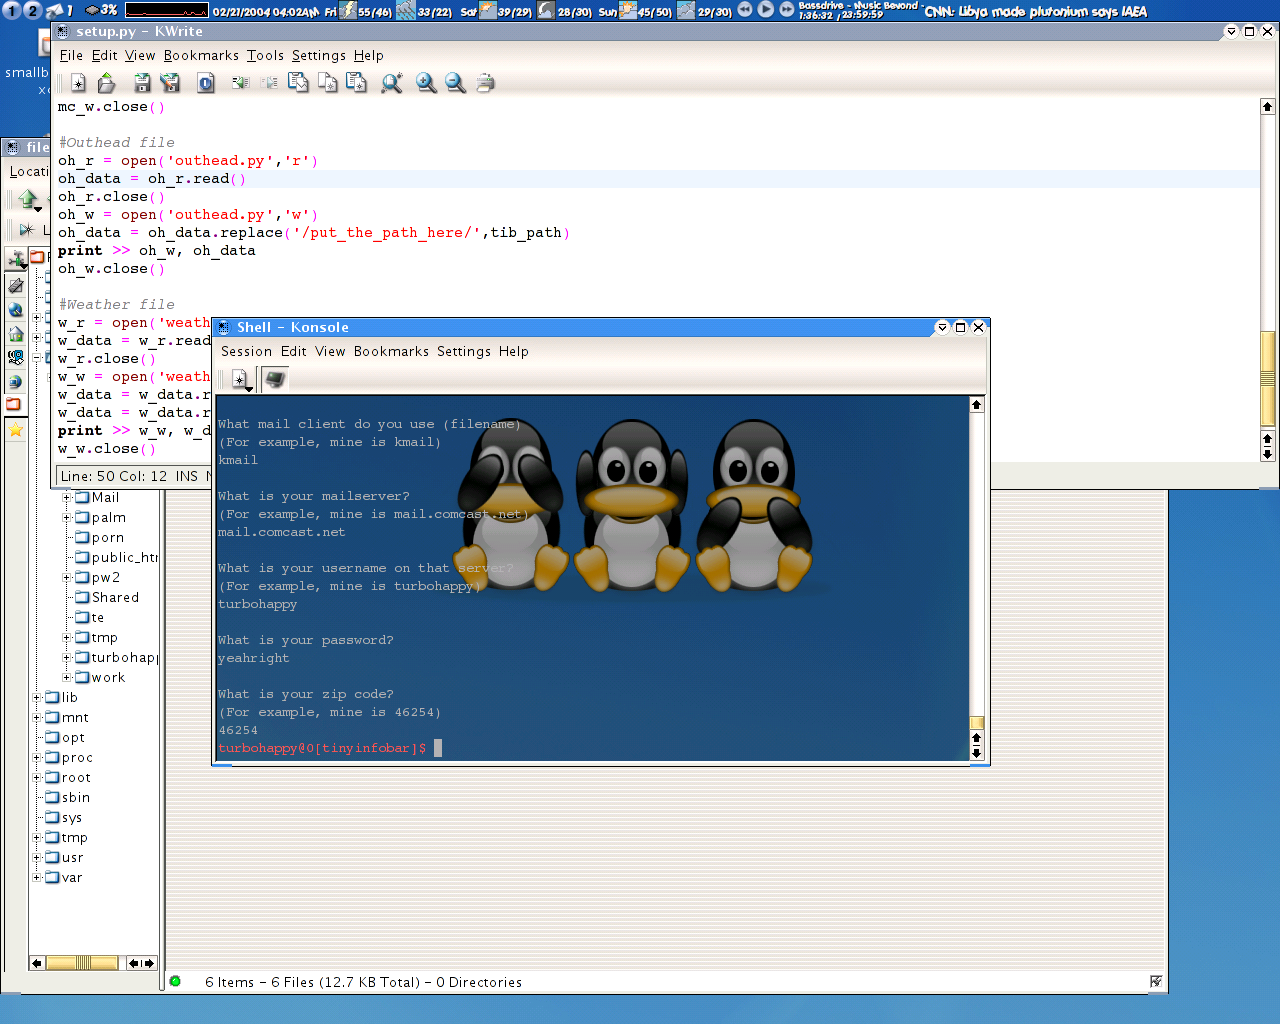Expand pw2 folder in tree
The height and width of the screenshot is (1024, 1280).
[67, 577]
